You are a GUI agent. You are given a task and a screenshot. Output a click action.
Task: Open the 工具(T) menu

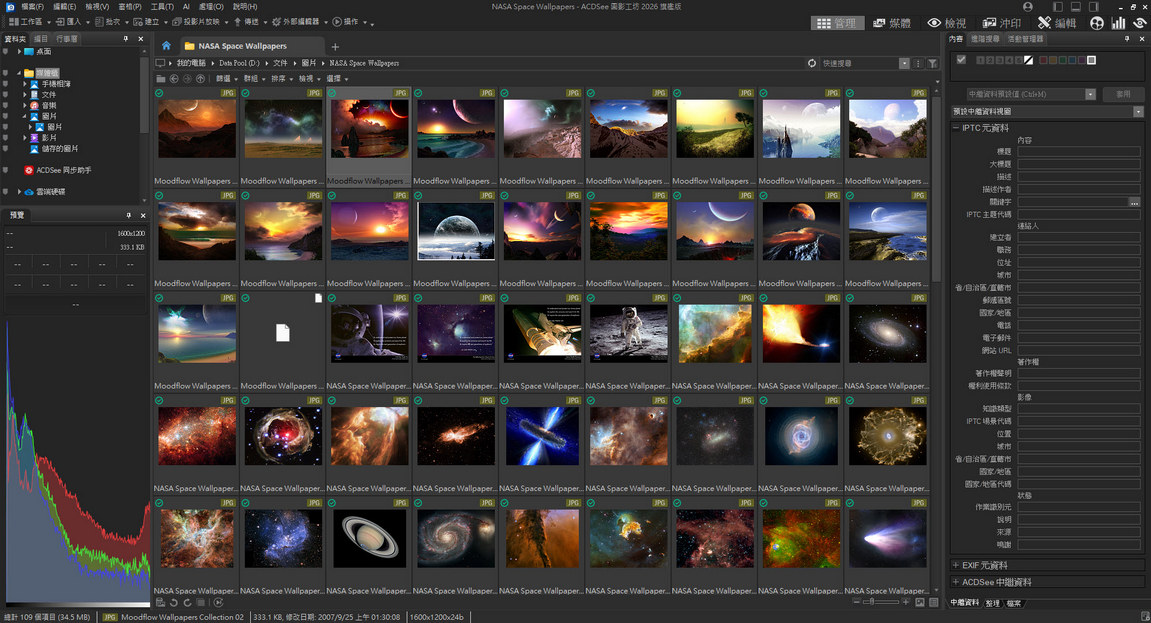(x=162, y=6)
